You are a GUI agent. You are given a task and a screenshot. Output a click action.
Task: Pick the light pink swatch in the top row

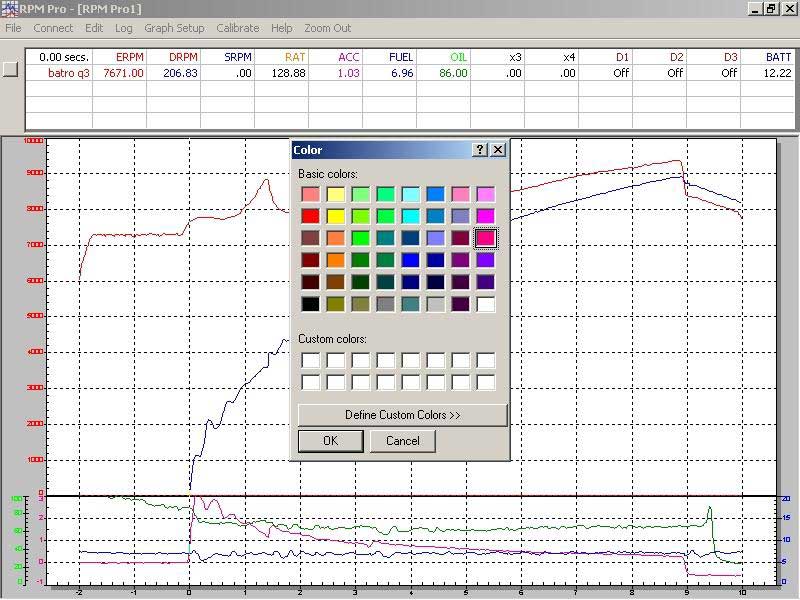461,194
